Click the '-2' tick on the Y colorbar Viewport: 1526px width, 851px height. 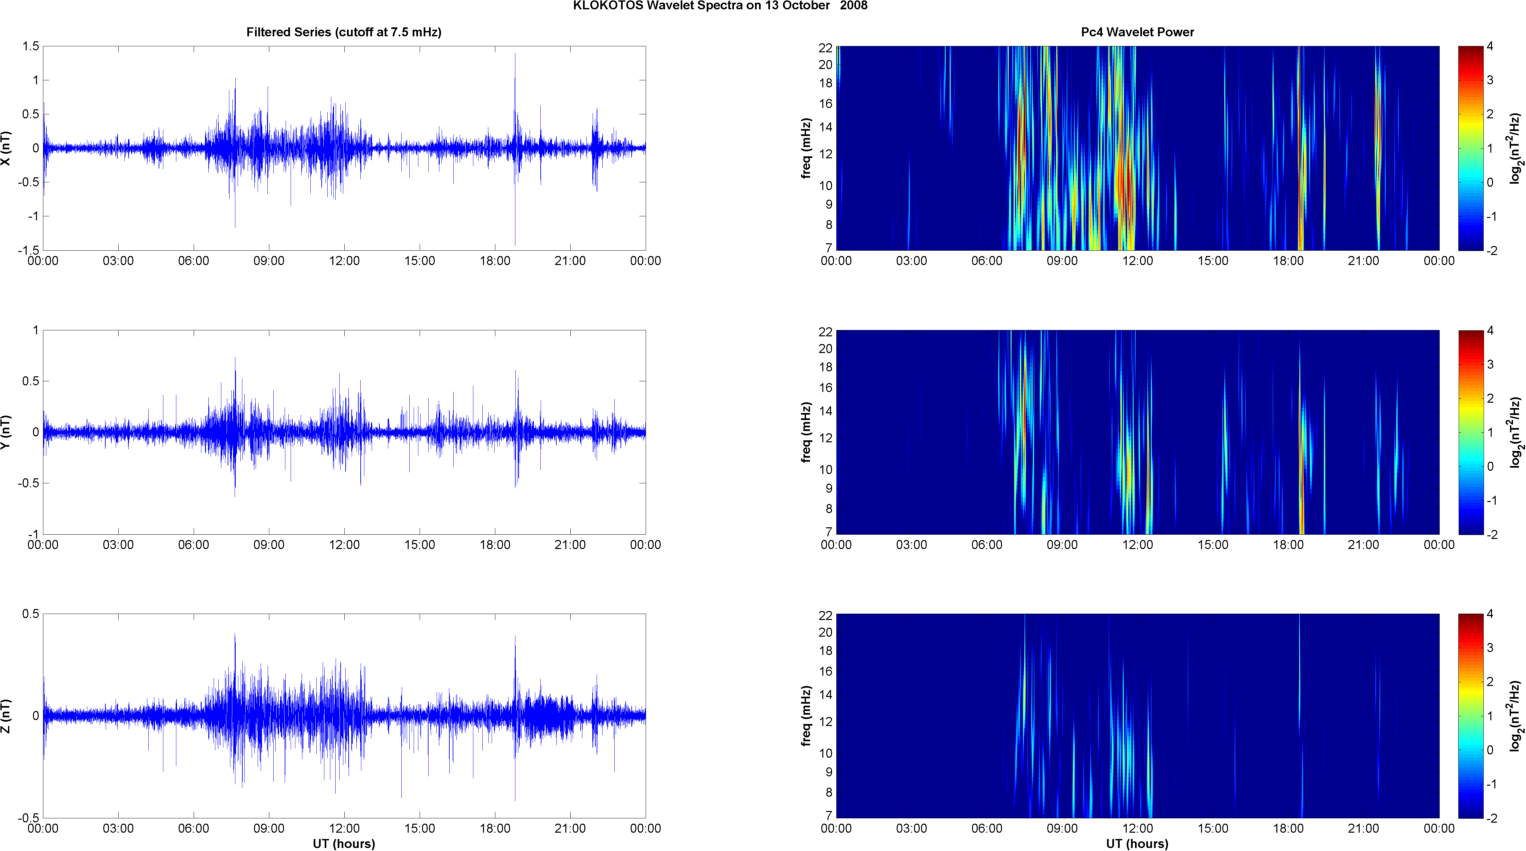coord(1491,535)
